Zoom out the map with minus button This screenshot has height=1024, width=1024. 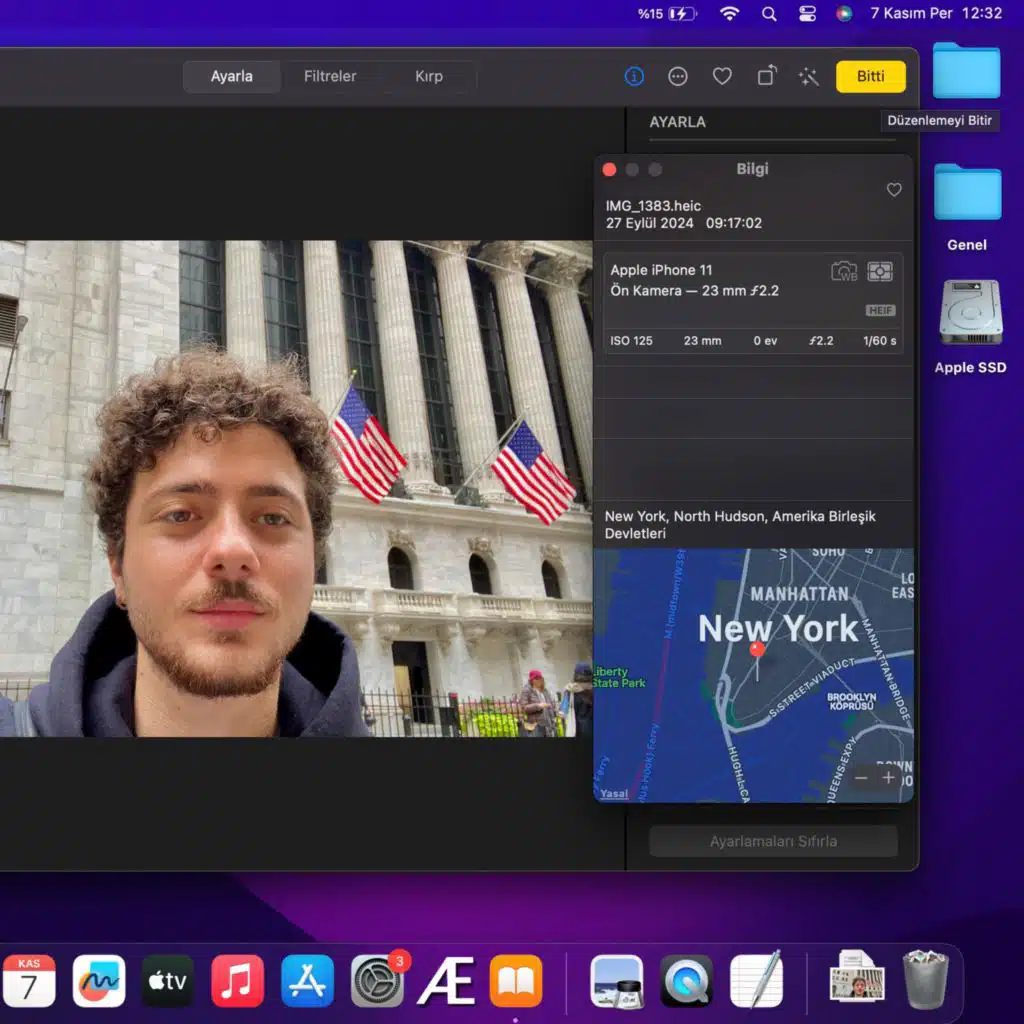point(861,778)
